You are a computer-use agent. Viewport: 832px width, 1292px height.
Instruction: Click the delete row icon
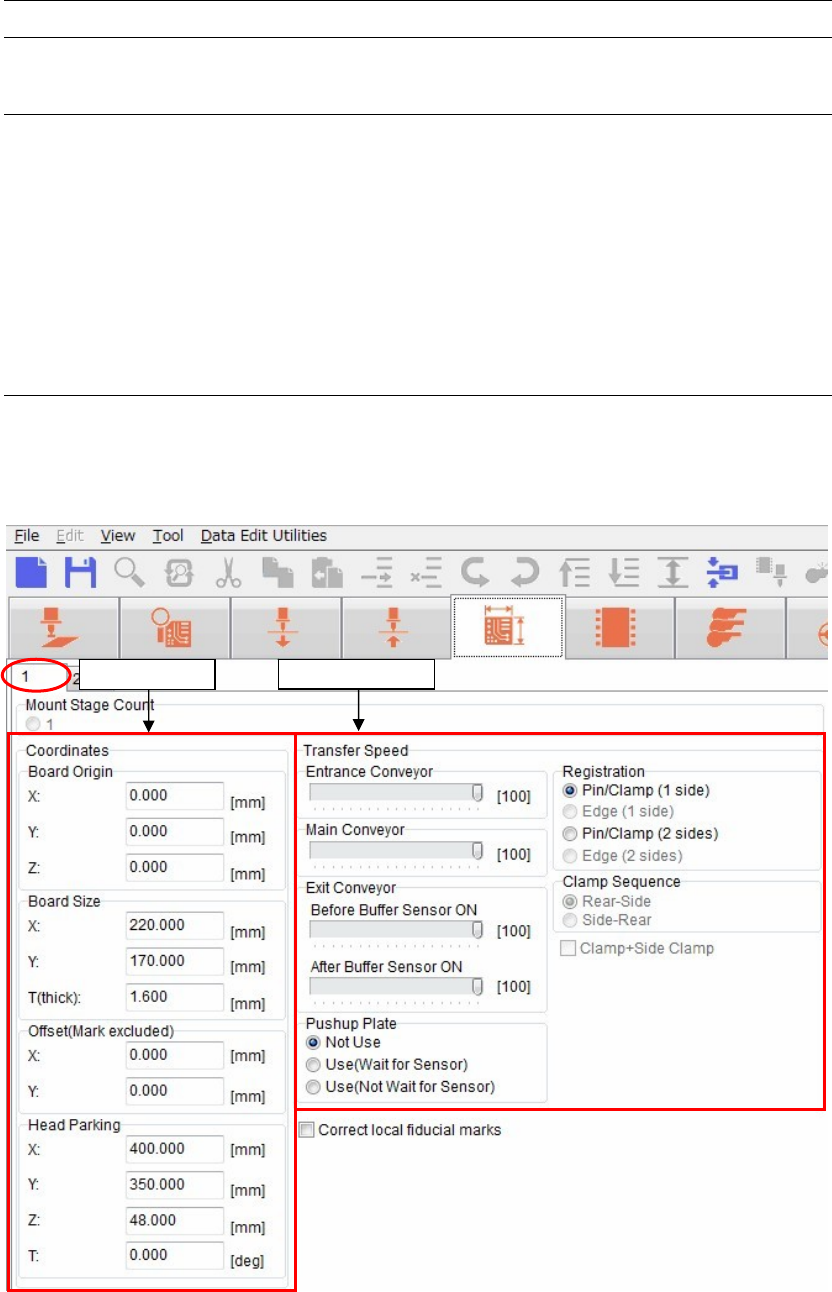pyautogui.click(x=428, y=573)
